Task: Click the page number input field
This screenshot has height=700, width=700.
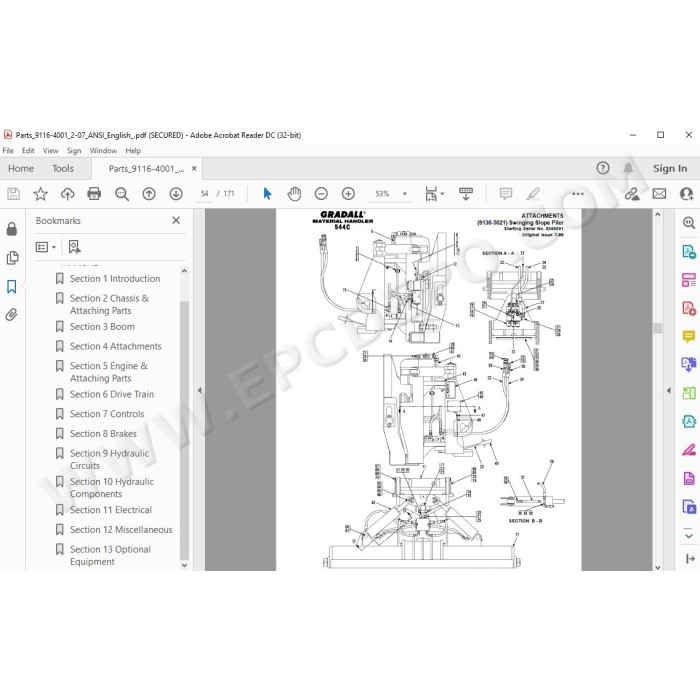Action: point(204,194)
